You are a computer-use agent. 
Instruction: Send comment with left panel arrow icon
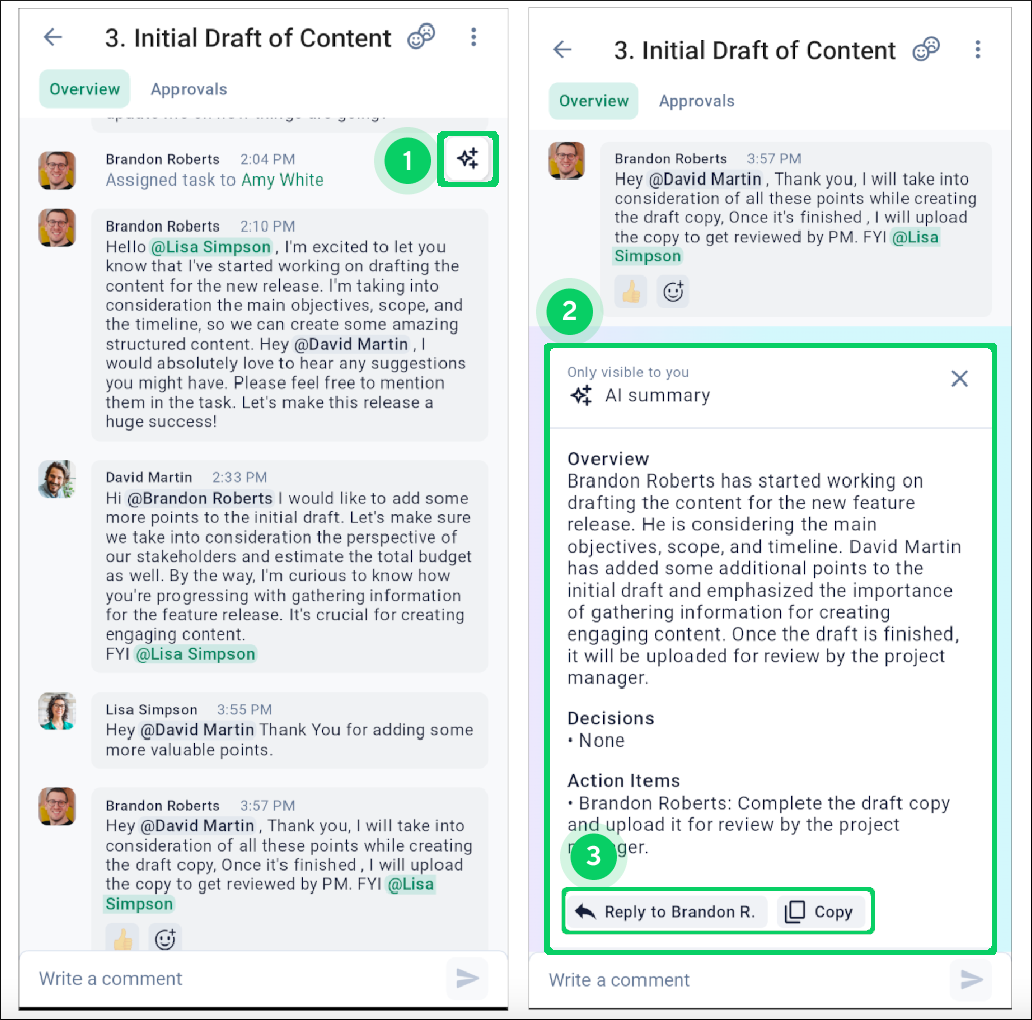pos(467,978)
